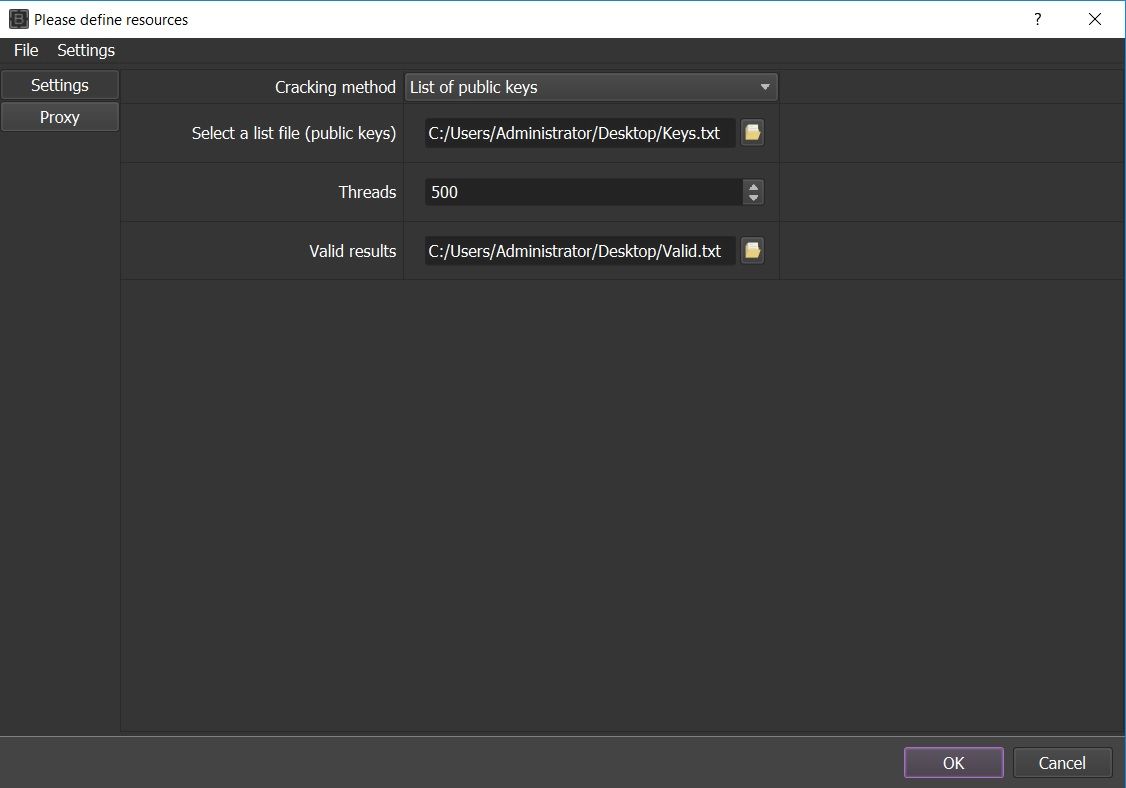Screen dimensions: 1126x788
Task: Increase the Threads value with up arrow
Action: point(753,187)
